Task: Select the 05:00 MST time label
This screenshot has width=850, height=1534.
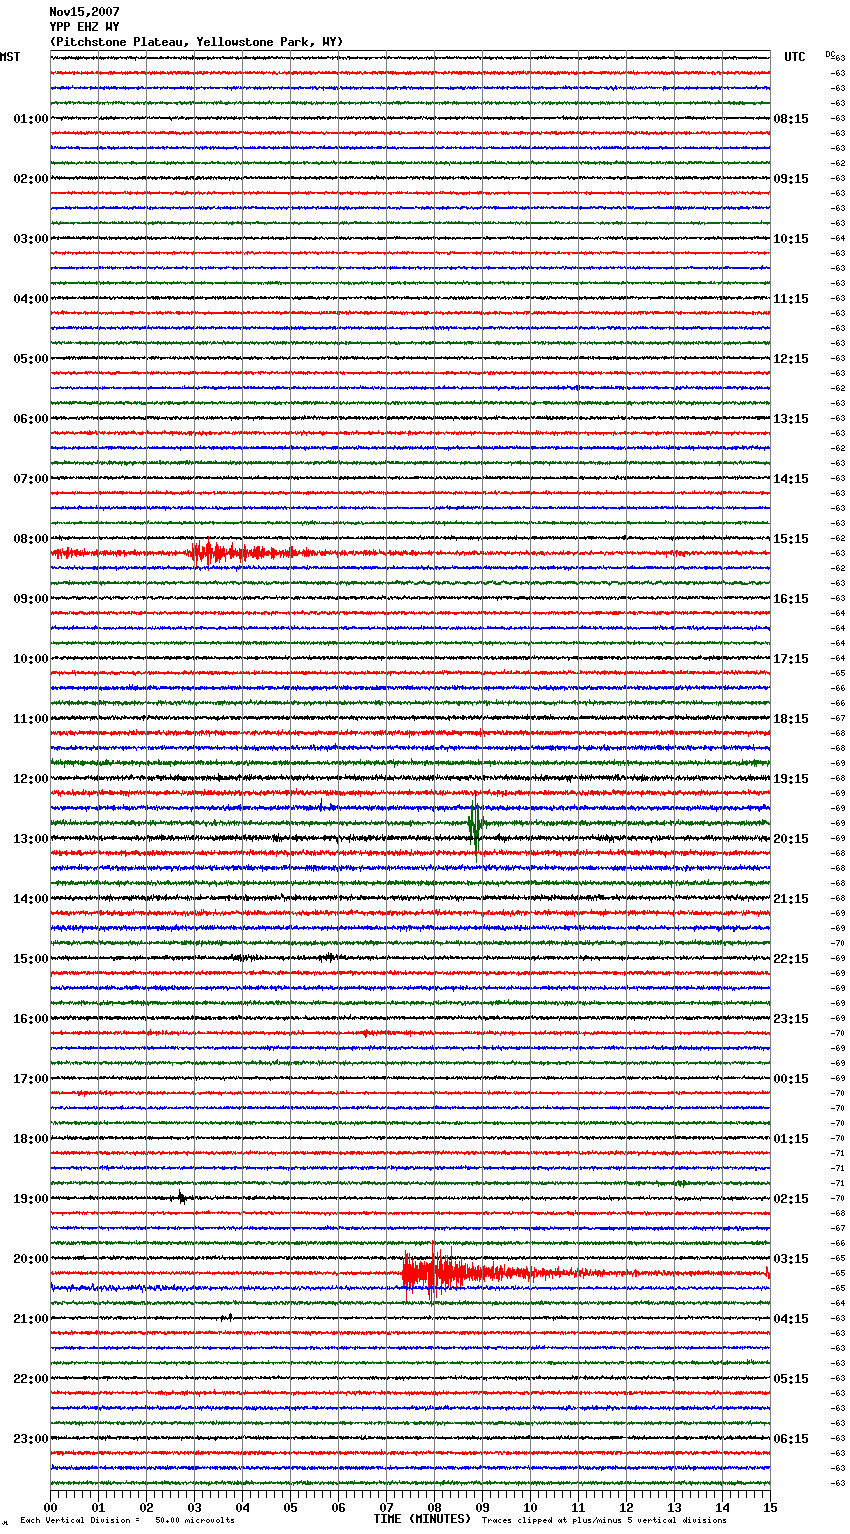Action: coord(30,359)
